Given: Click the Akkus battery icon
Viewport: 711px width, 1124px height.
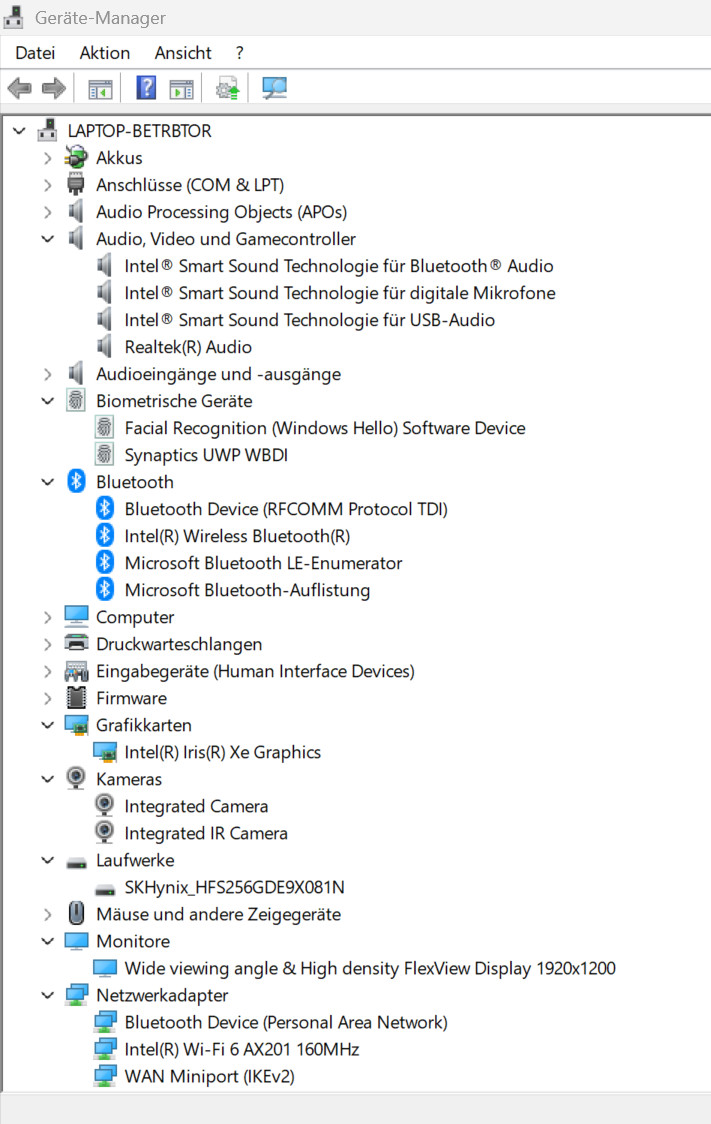Looking at the screenshot, I should tap(75, 158).
